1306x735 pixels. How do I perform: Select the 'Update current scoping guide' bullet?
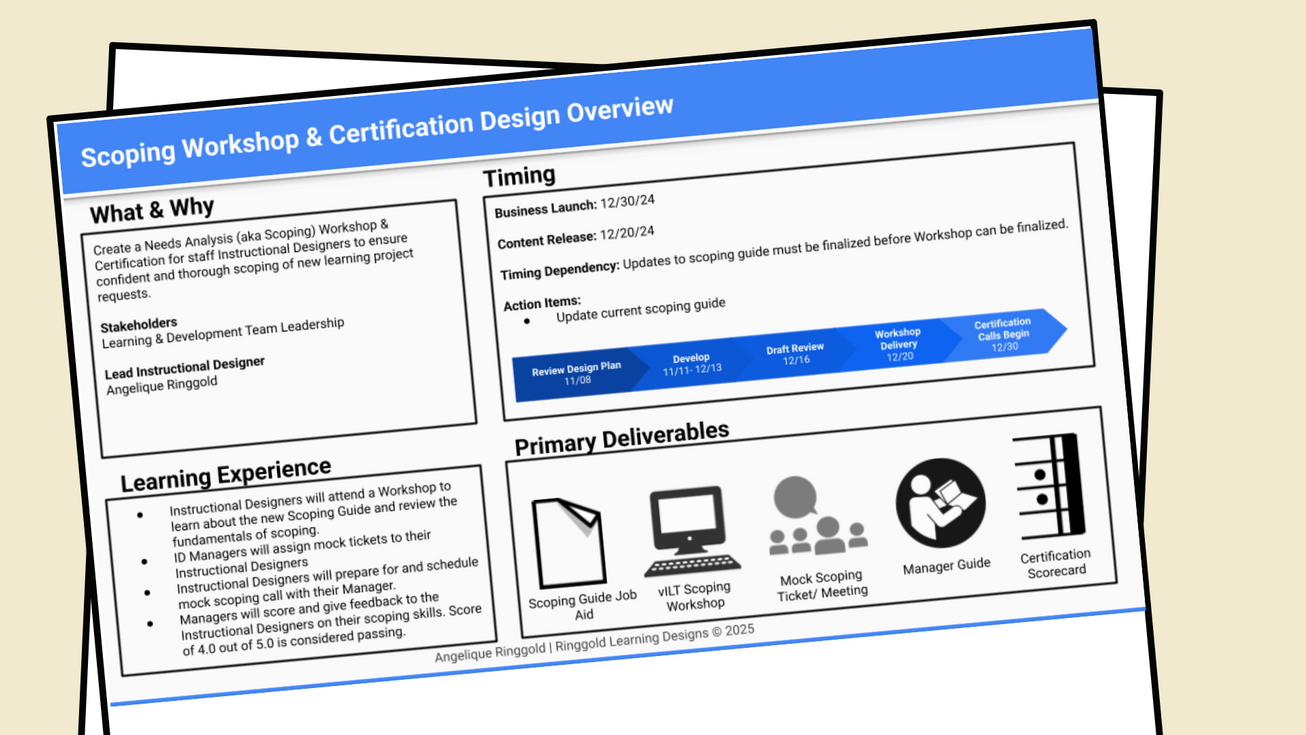tap(640, 310)
